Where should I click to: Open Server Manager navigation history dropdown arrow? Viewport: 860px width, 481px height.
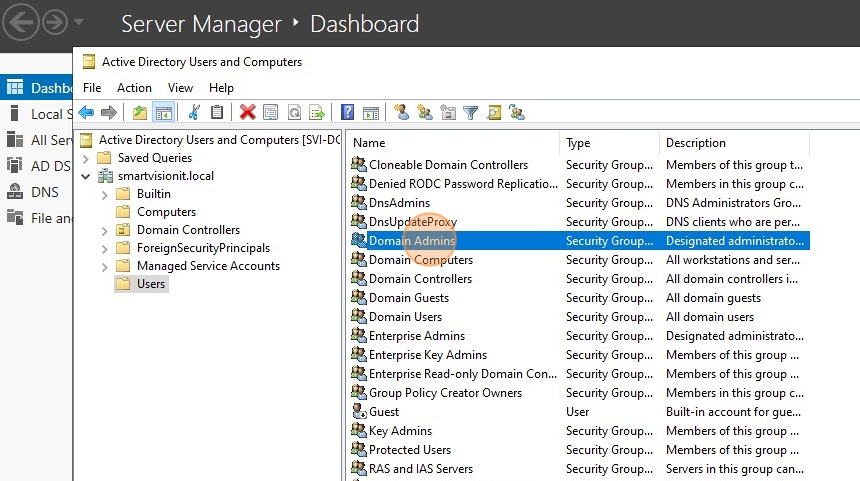(78, 22)
